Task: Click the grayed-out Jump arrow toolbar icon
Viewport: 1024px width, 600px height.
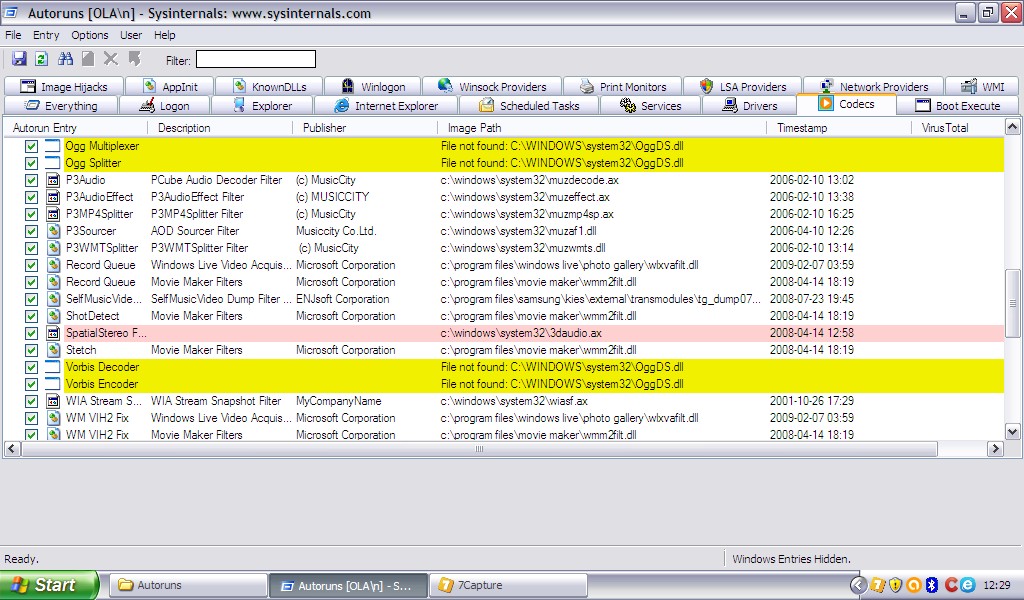Action: [x=134, y=59]
